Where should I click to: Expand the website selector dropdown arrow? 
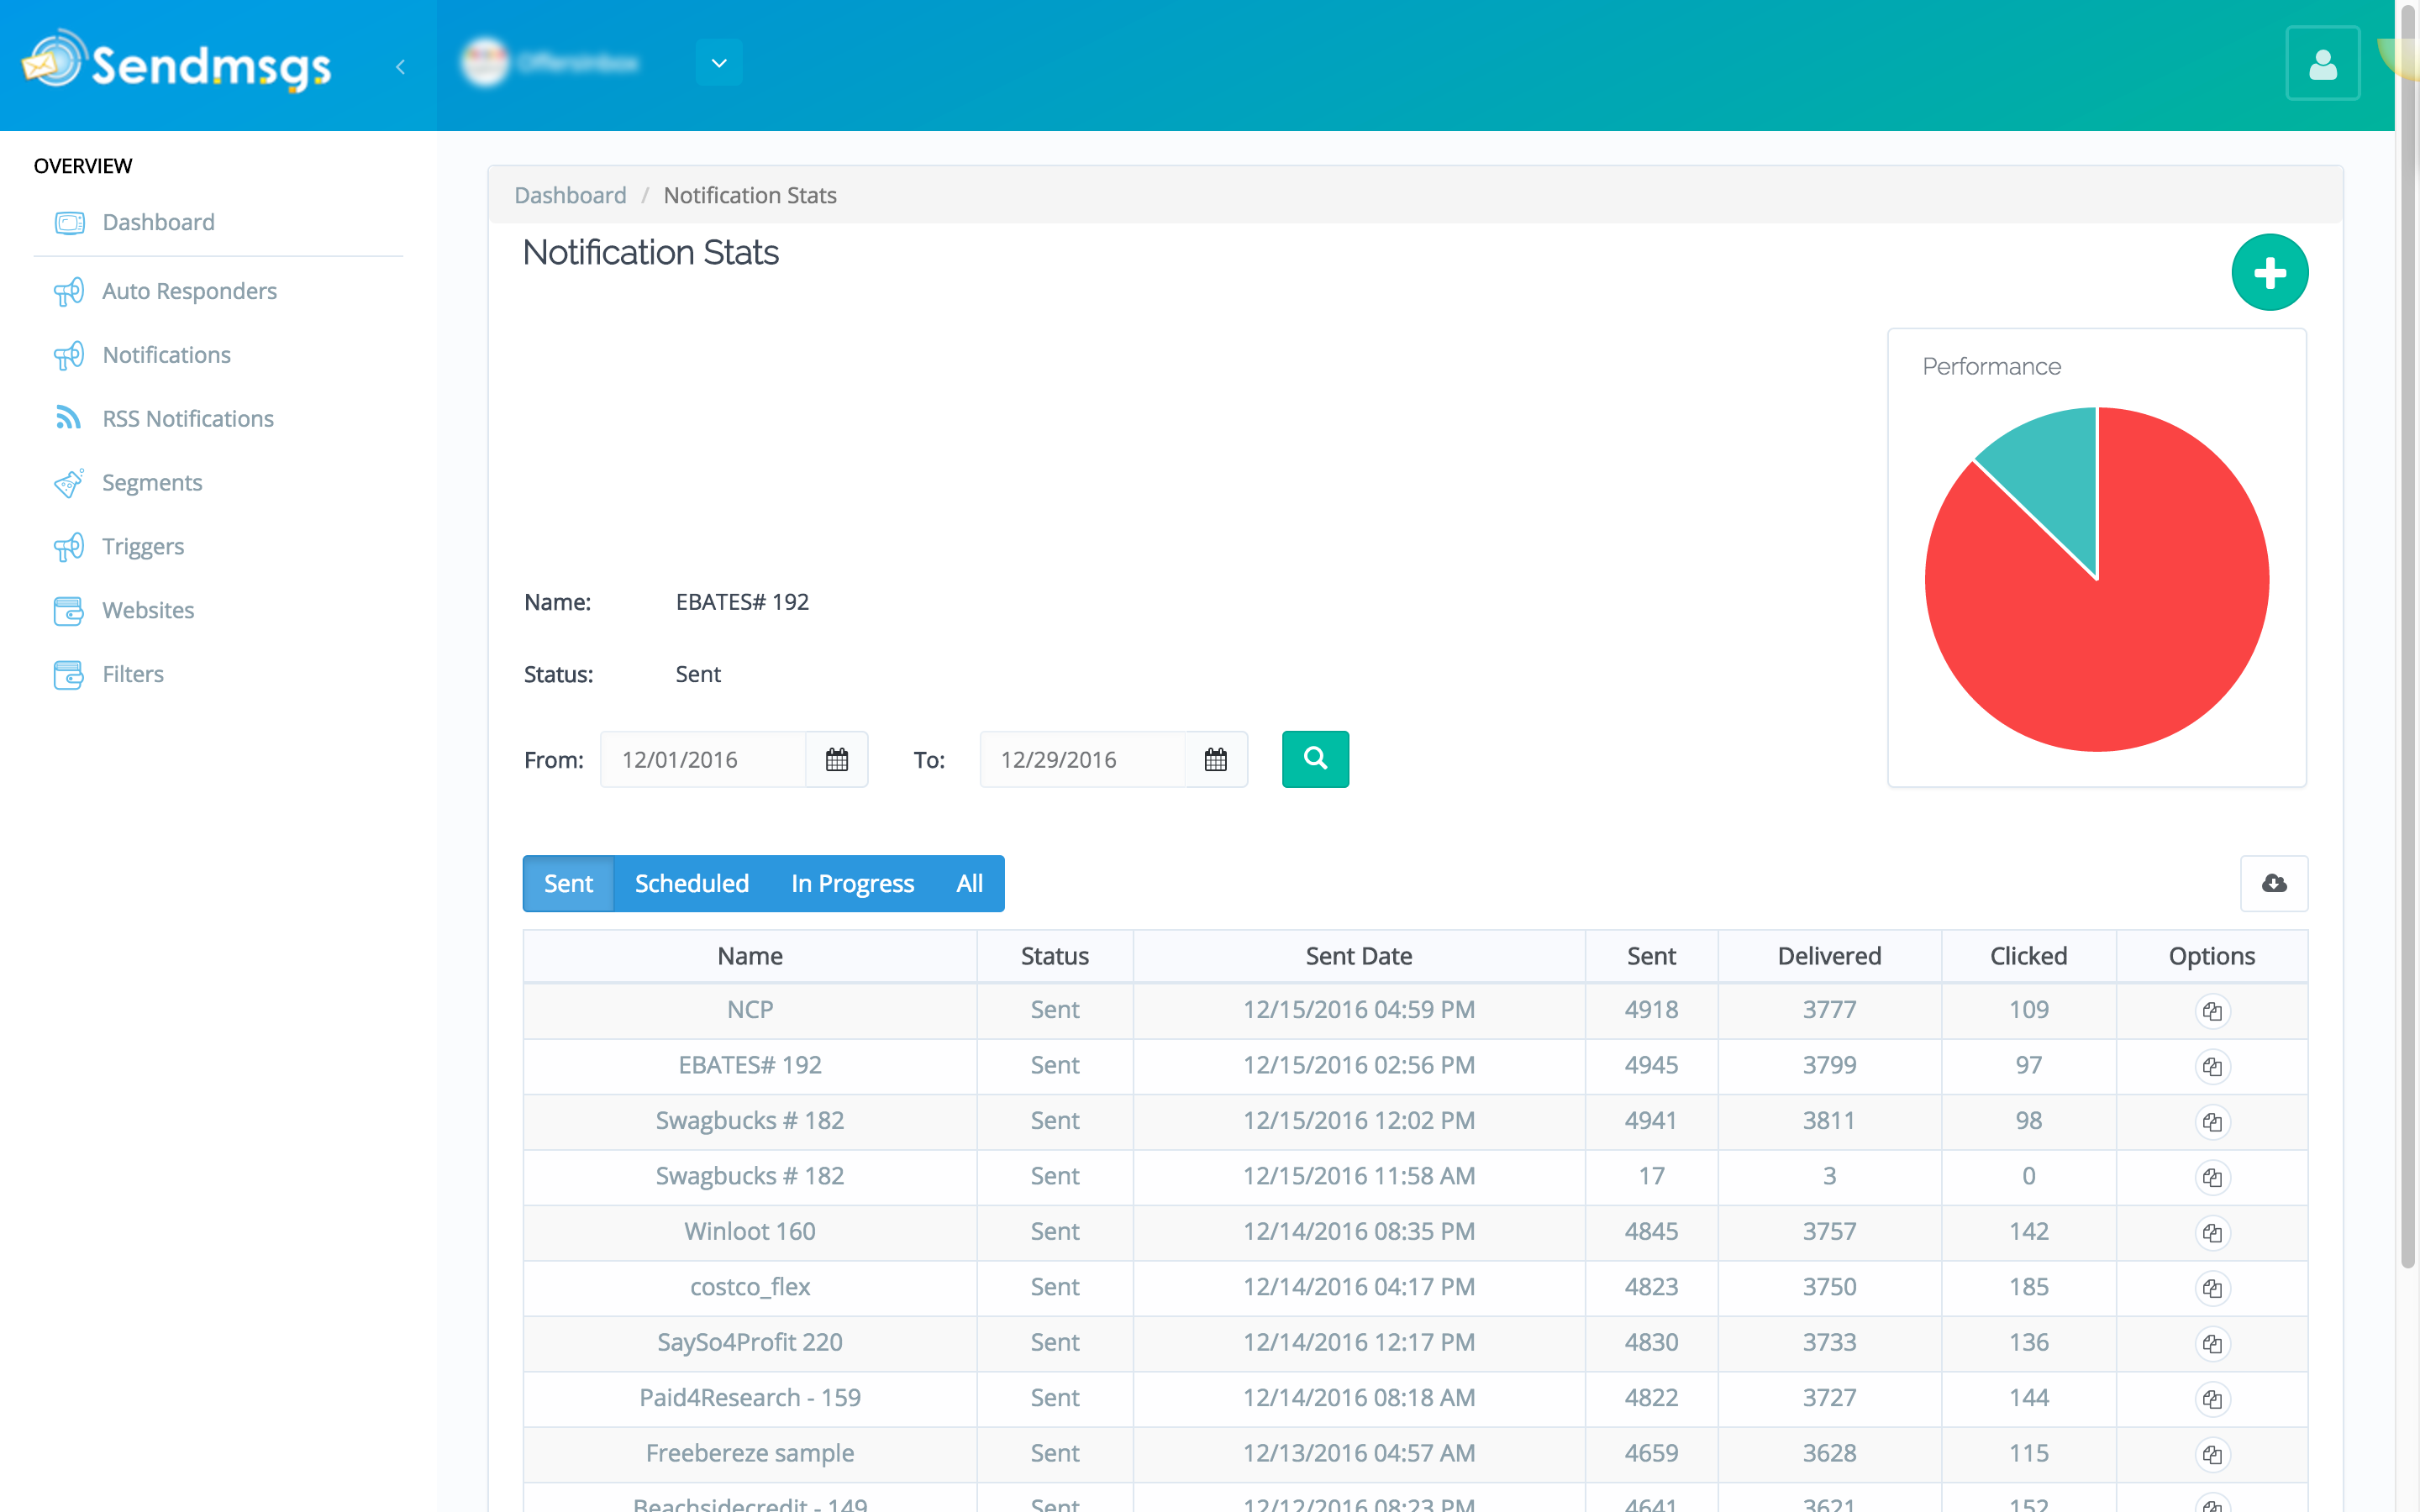[718, 63]
